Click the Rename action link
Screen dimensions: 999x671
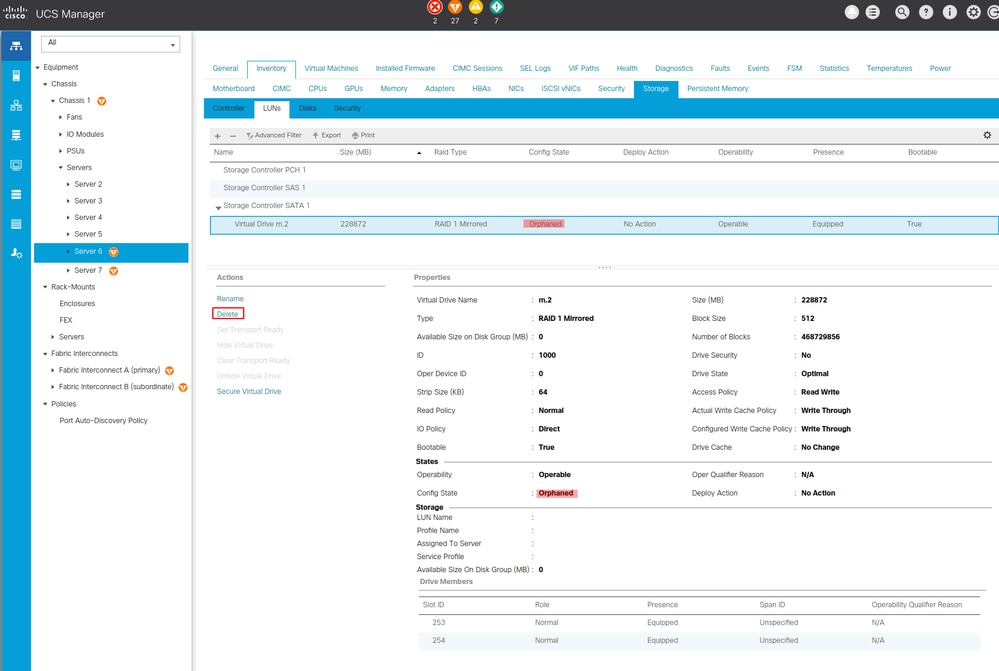pos(230,299)
